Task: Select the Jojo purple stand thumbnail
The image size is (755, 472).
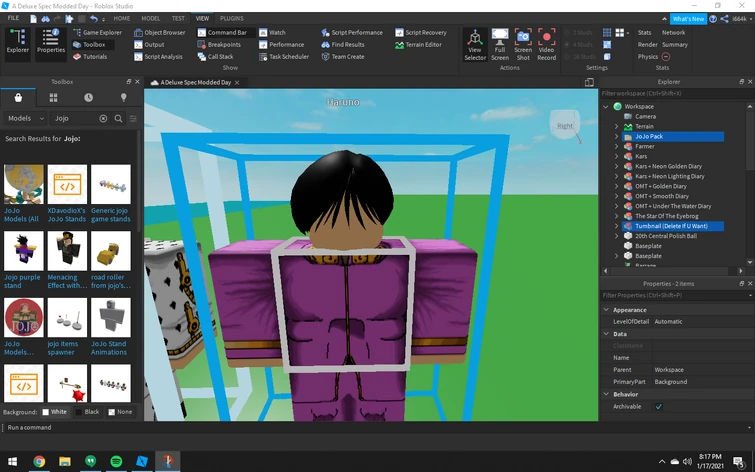Action: [24, 251]
